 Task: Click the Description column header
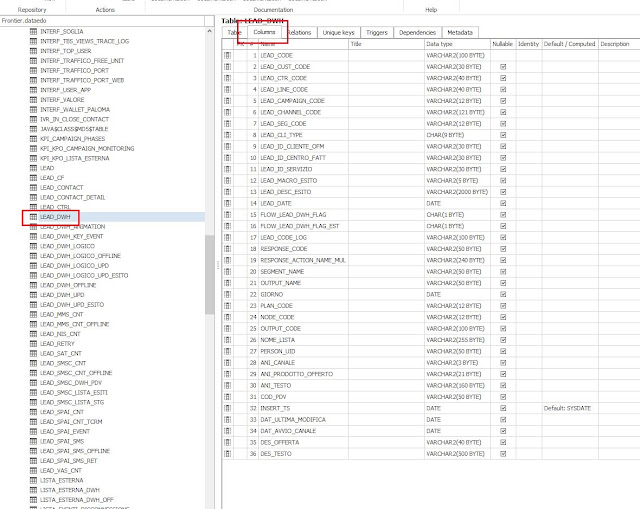click(619, 44)
